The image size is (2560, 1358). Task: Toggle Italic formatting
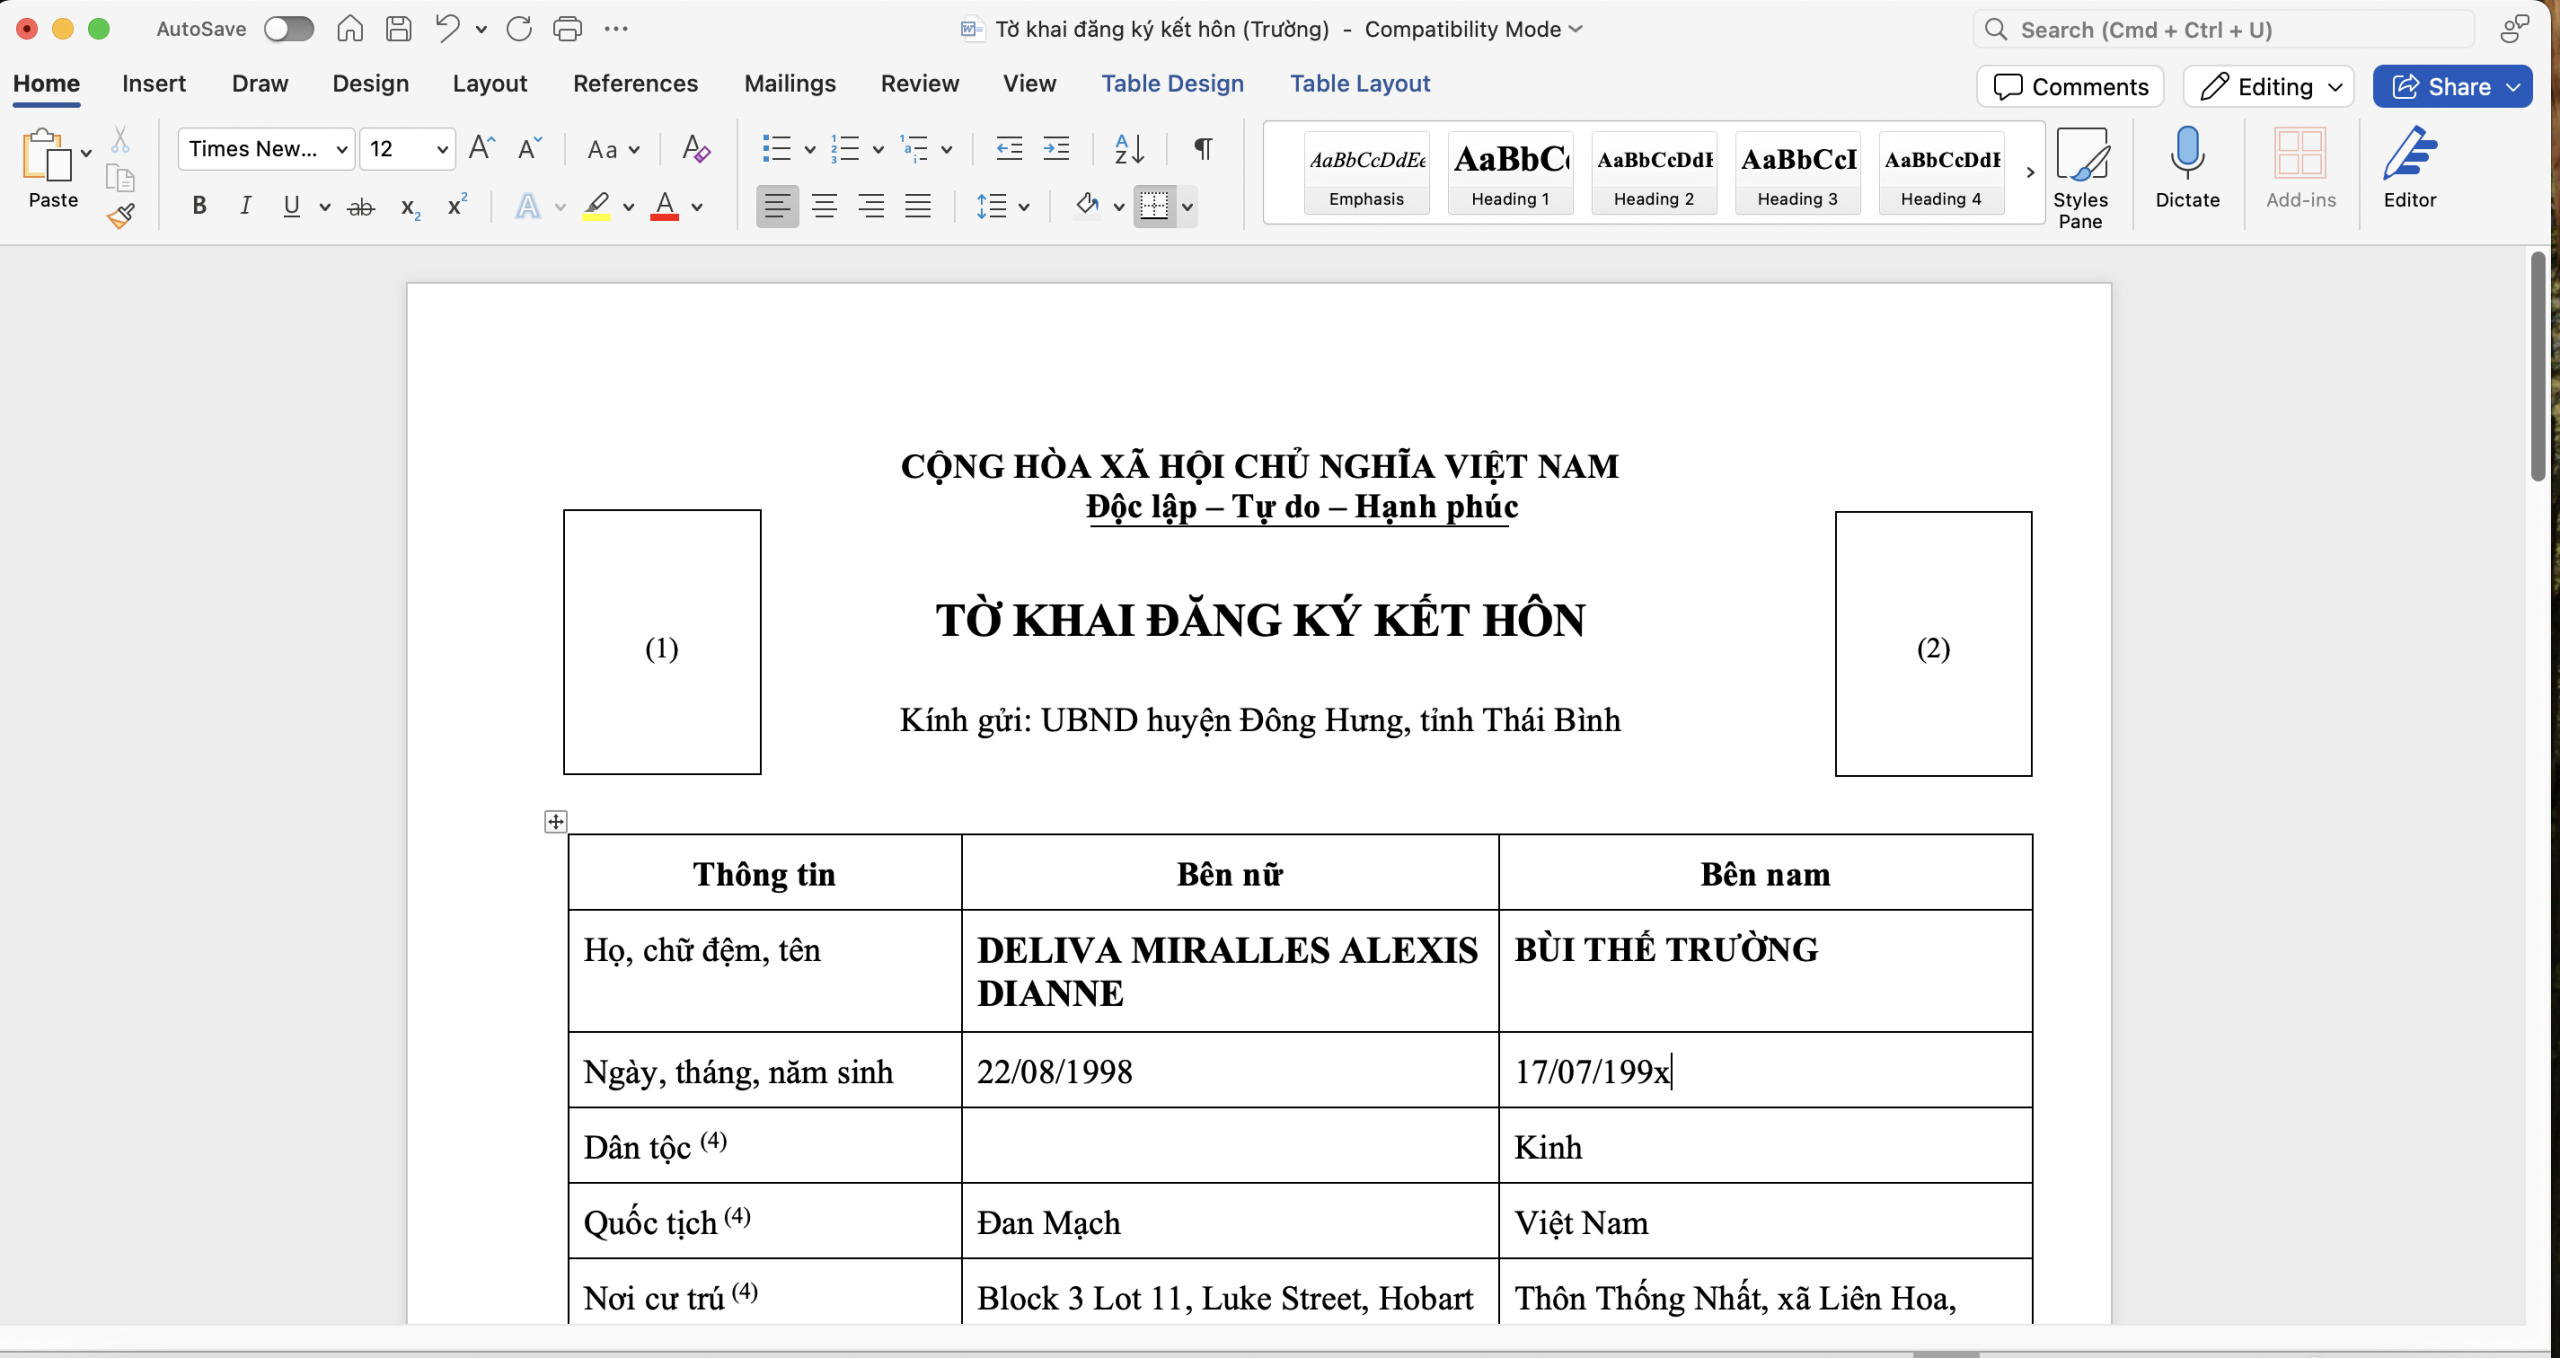click(x=245, y=206)
